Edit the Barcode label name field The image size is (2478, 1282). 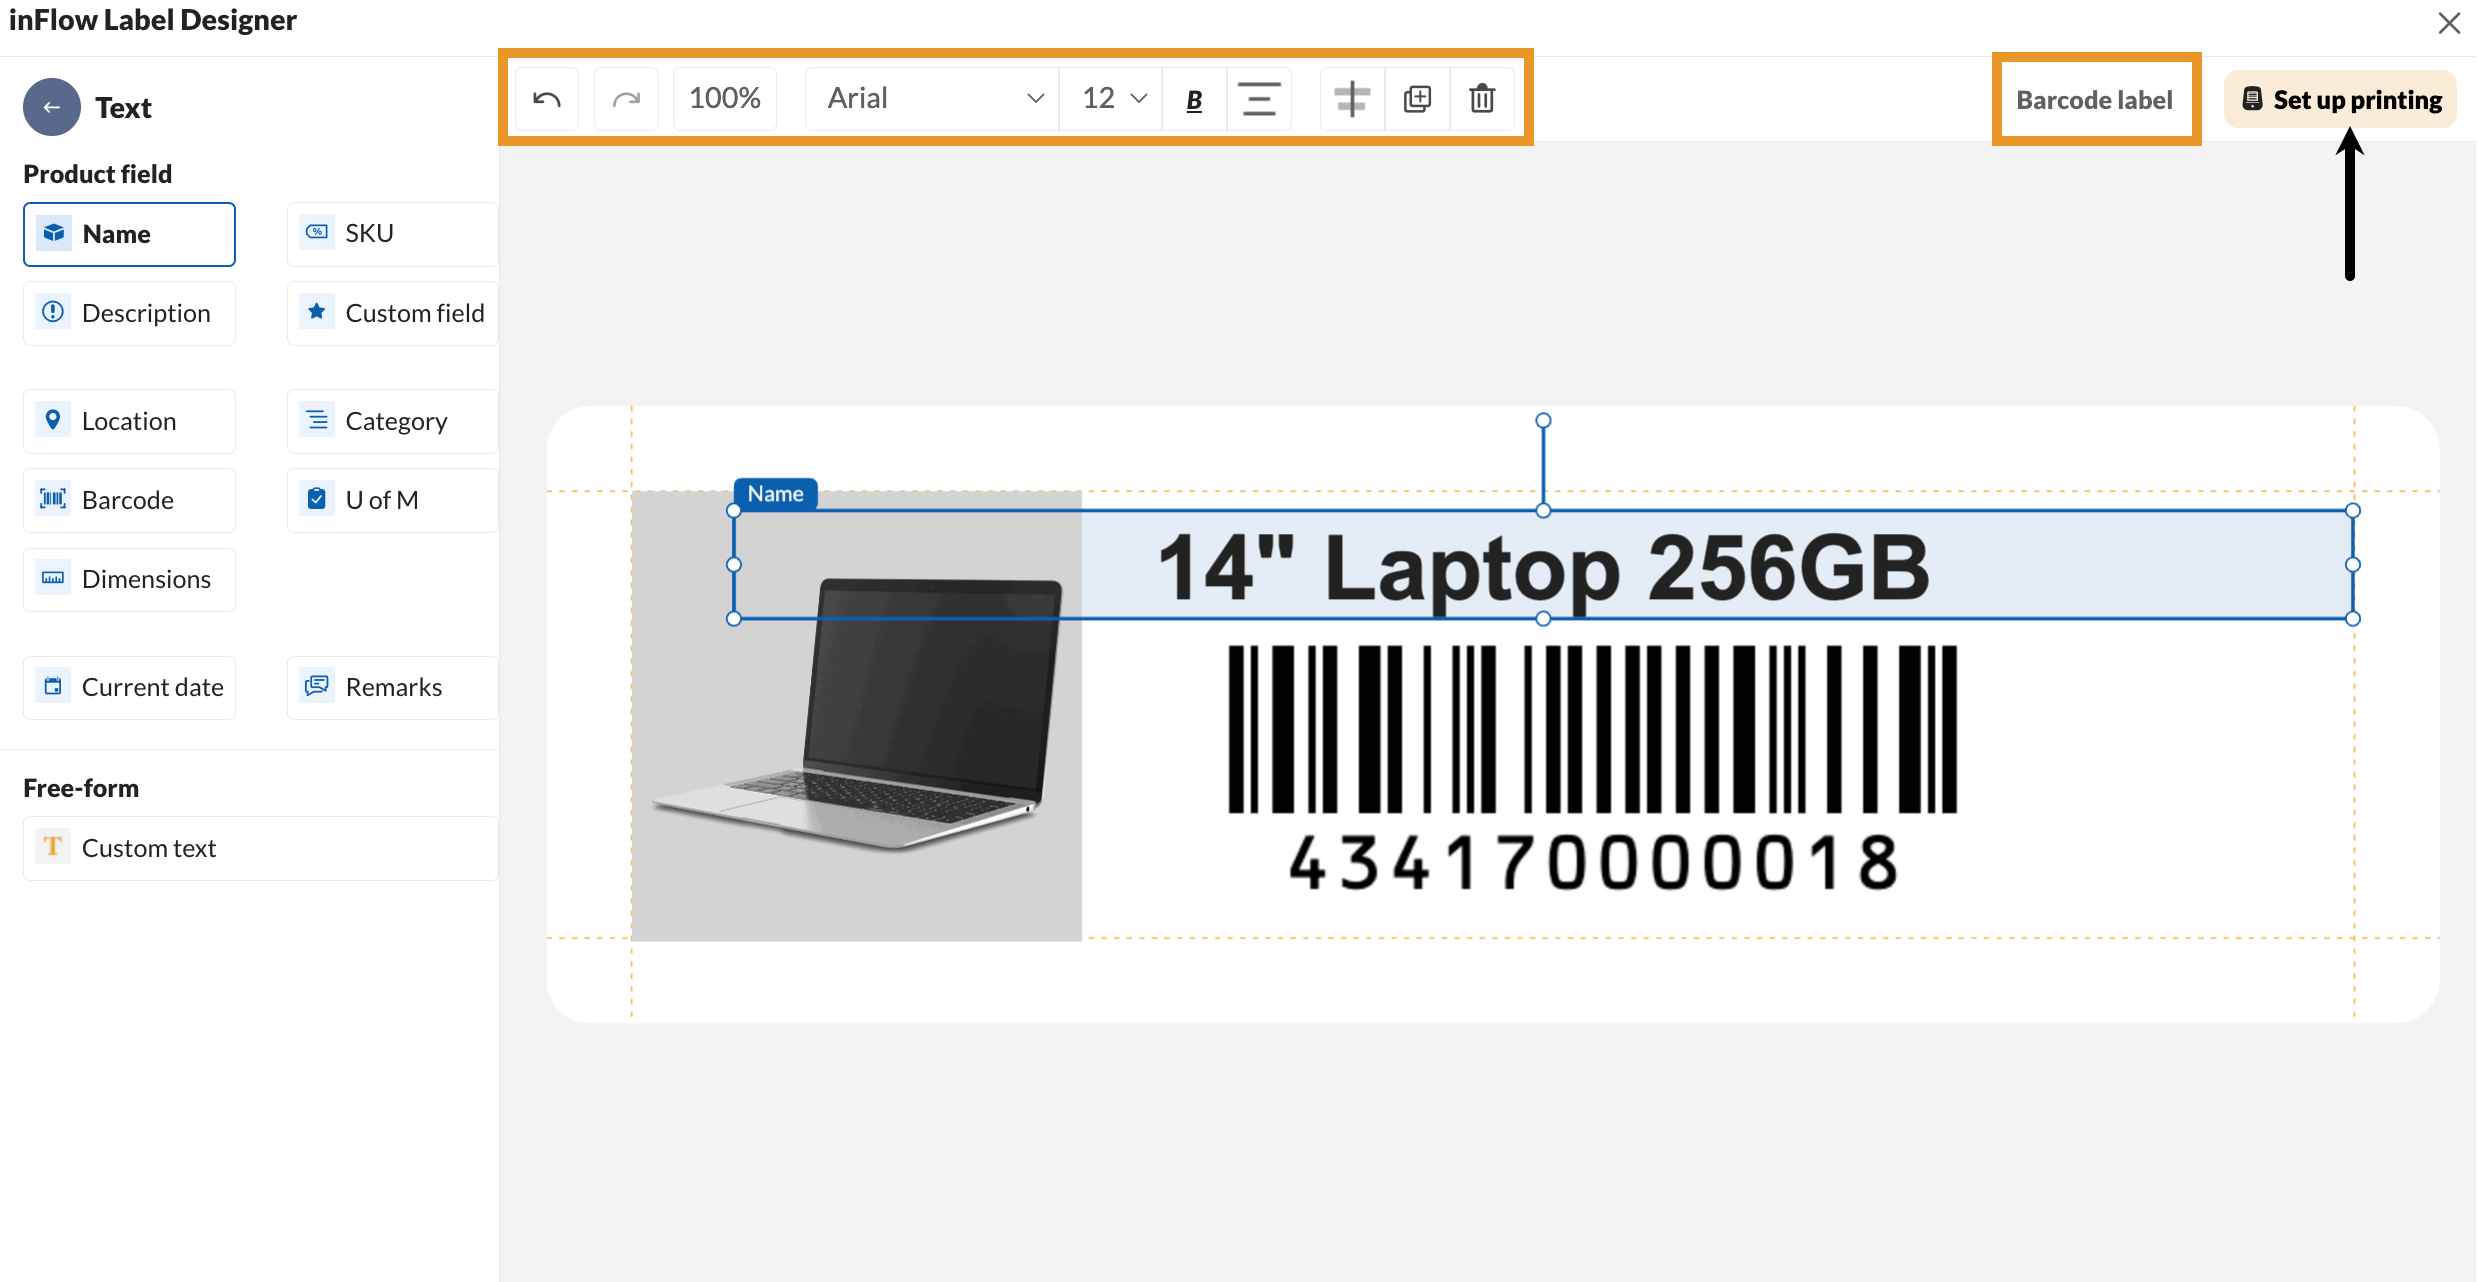click(2094, 100)
